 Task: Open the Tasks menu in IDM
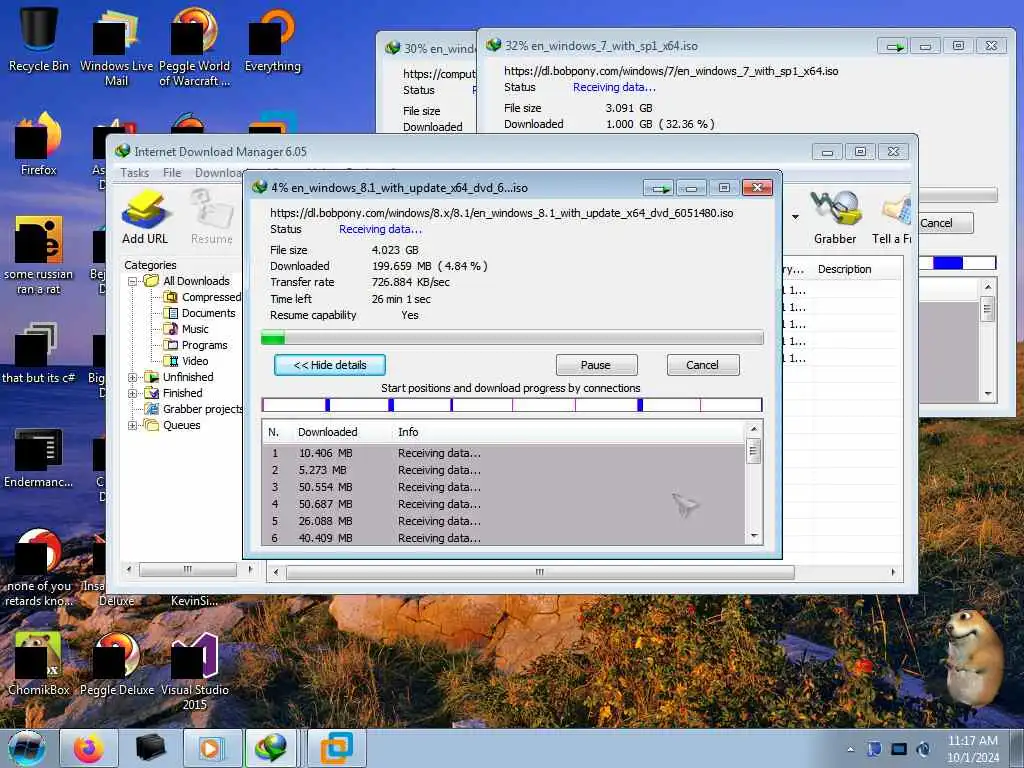(x=135, y=172)
